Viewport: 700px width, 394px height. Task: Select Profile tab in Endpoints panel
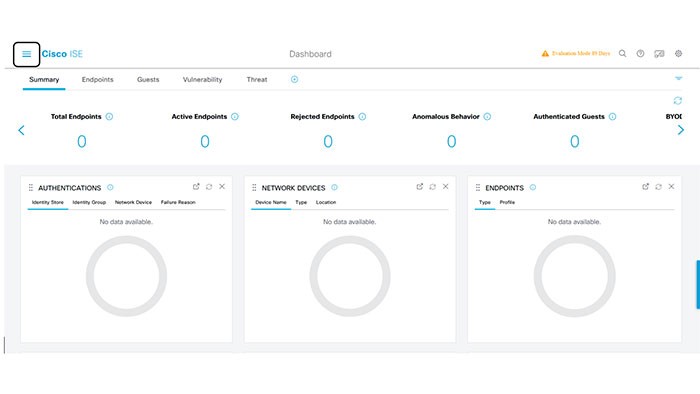tap(507, 202)
